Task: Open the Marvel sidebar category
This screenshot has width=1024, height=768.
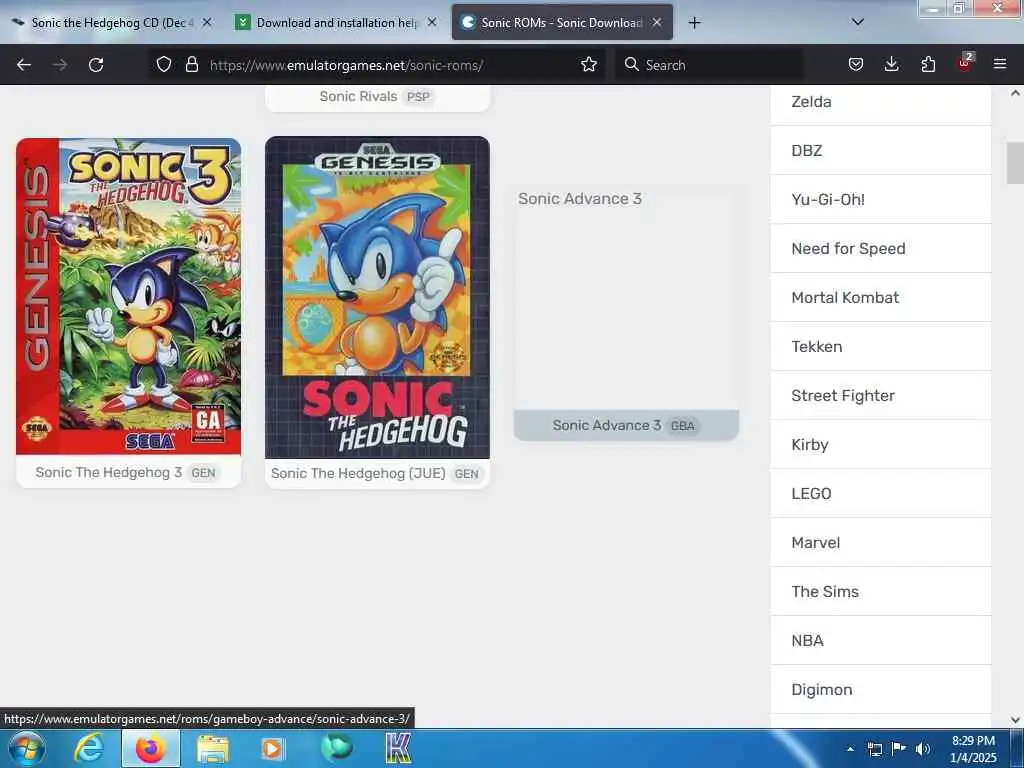Action: click(x=880, y=543)
